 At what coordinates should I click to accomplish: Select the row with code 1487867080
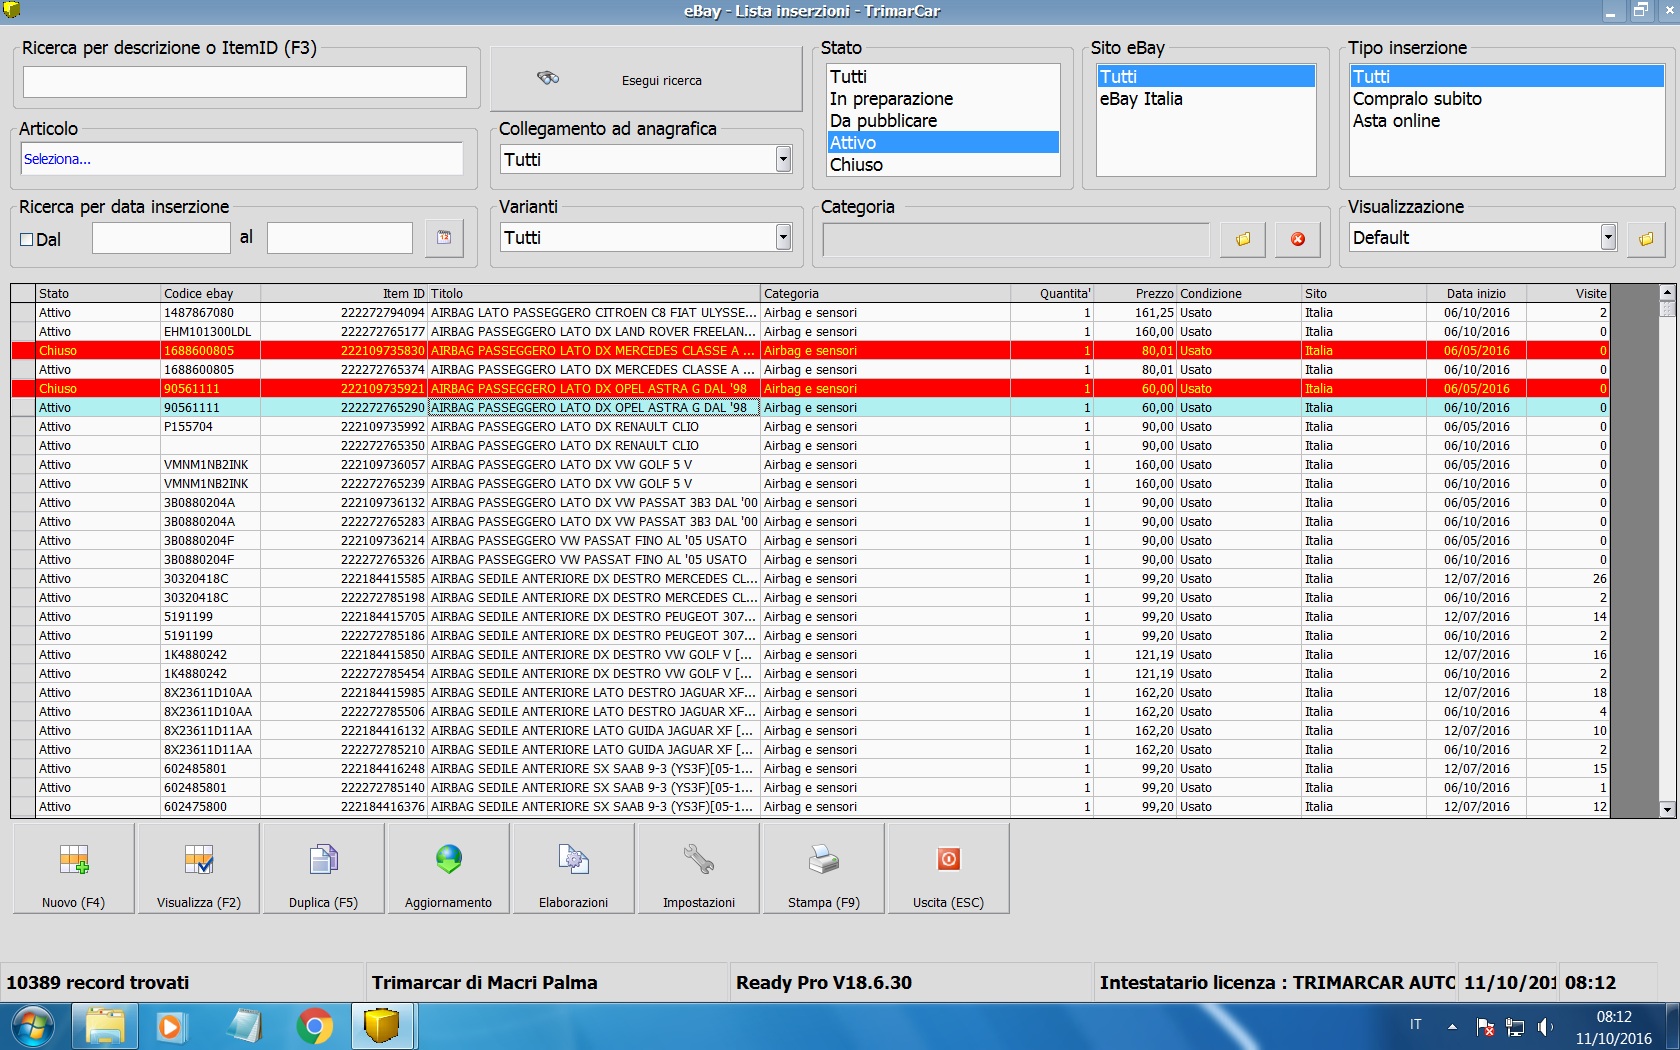click(x=810, y=313)
